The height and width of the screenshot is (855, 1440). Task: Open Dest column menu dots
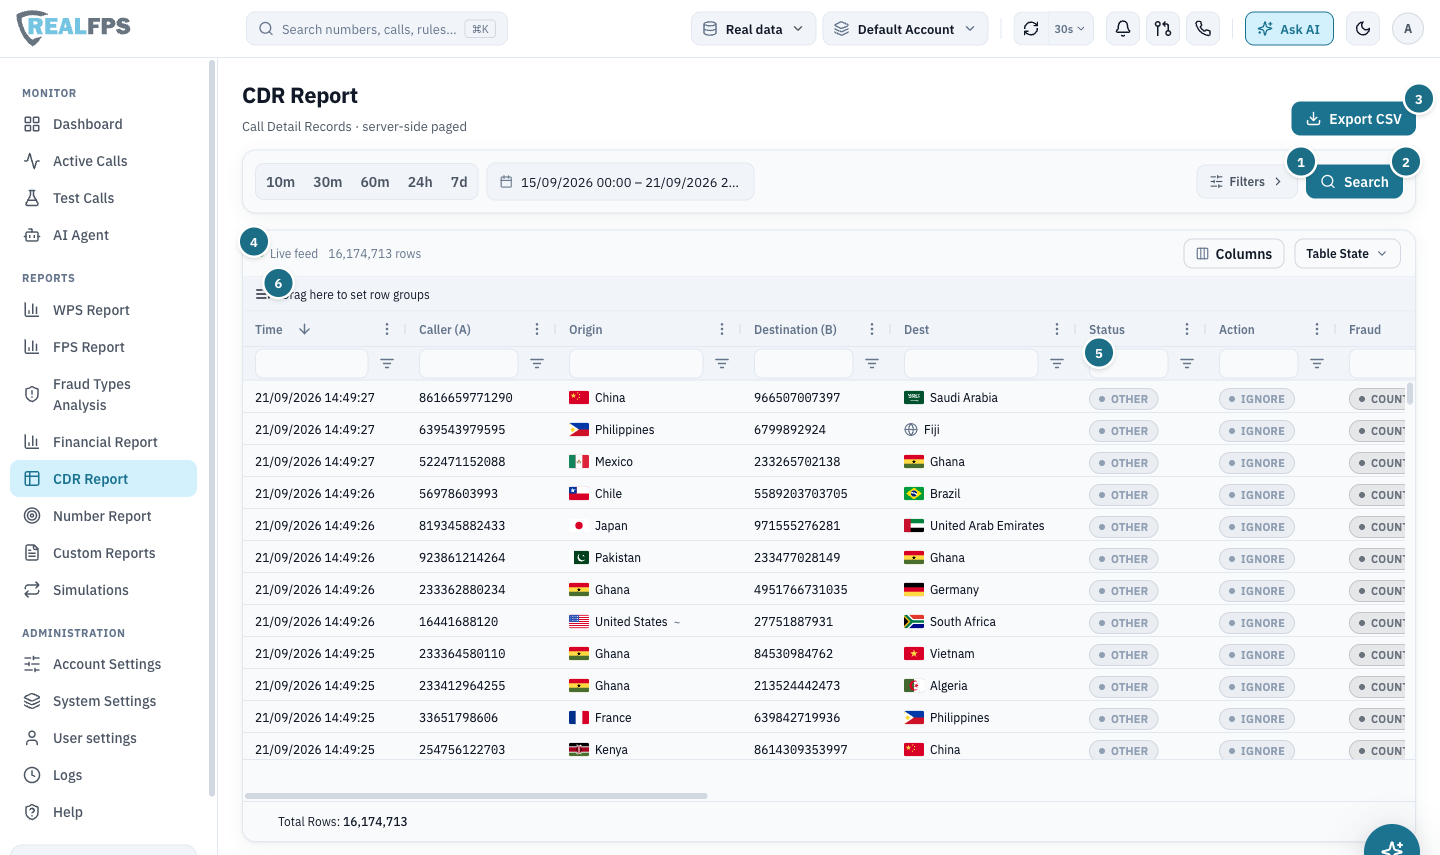click(x=1057, y=329)
